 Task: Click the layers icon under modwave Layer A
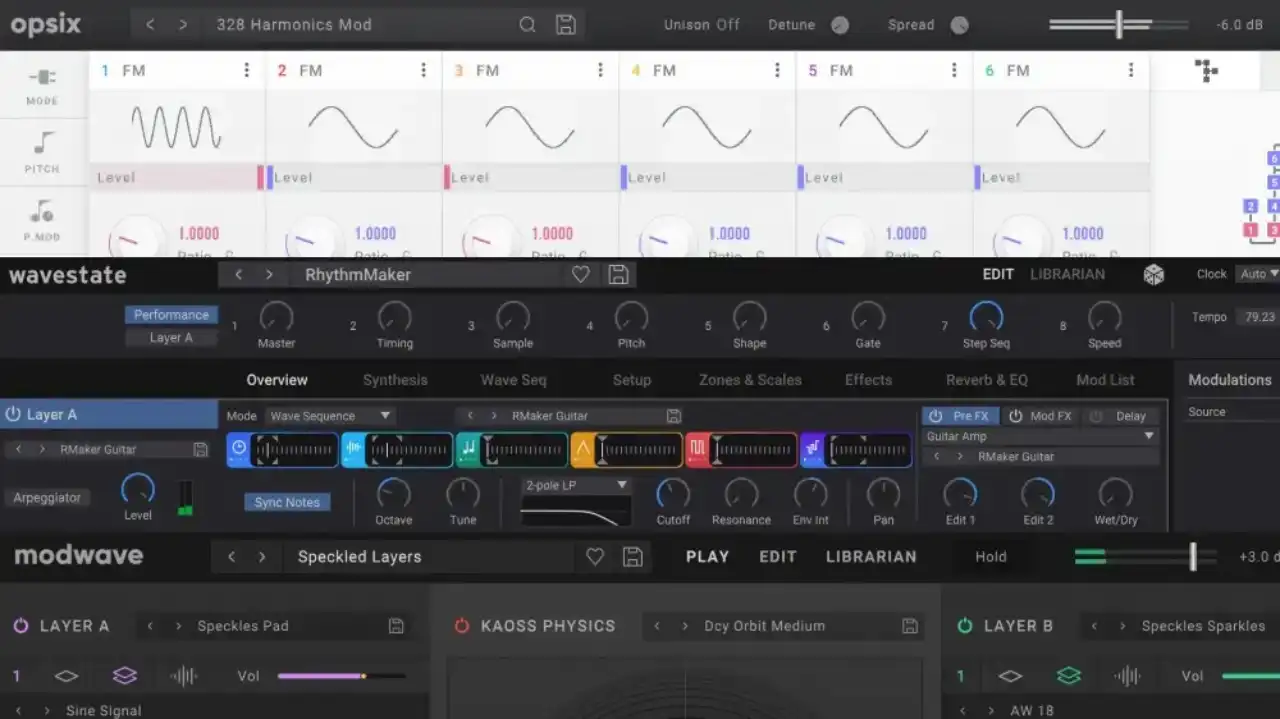click(x=124, y=675)
